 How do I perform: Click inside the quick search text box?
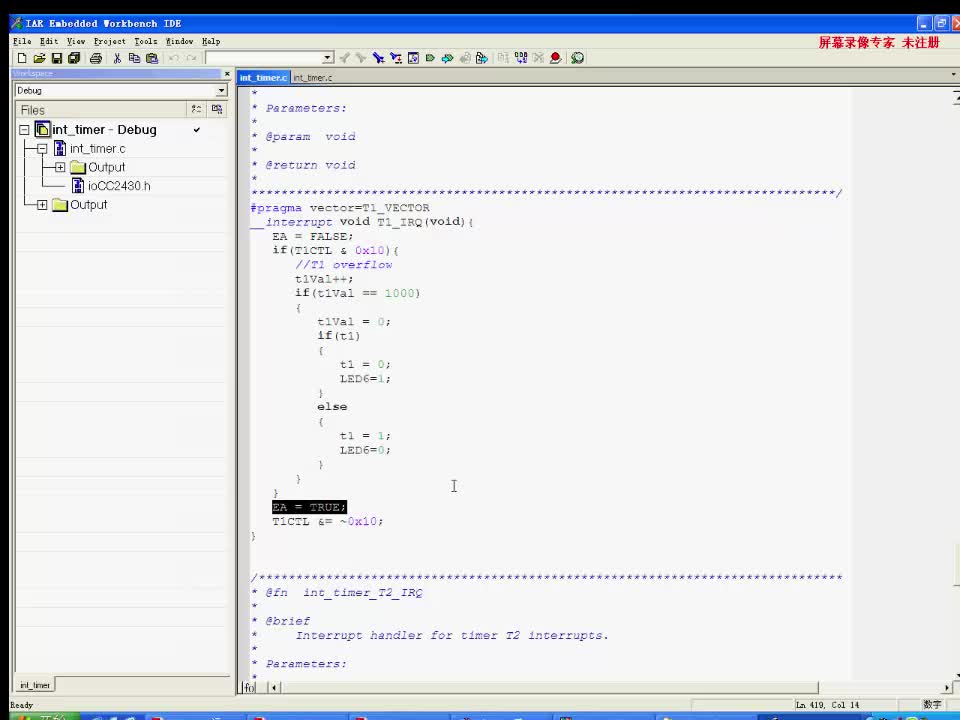point(264,58)
